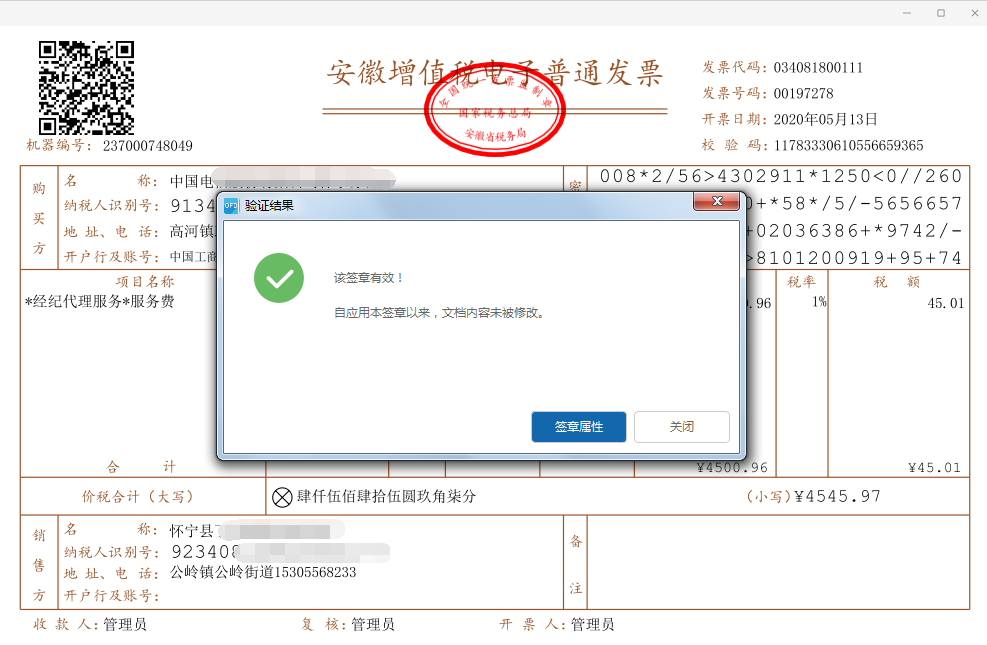This screenshot has width=987, height=645.
Task: Click the machine number 237000748049
Action: click(x=148, y=146)
